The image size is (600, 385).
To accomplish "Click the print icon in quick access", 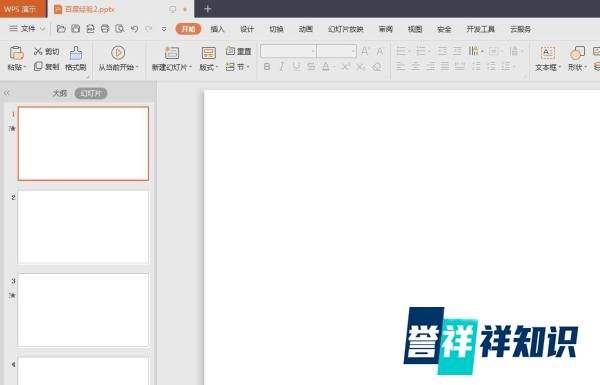I will point(105,29).
